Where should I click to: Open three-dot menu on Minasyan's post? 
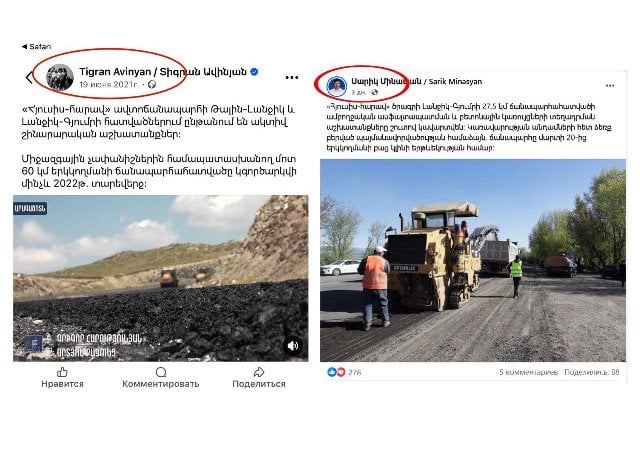click(x=610, y=86)
